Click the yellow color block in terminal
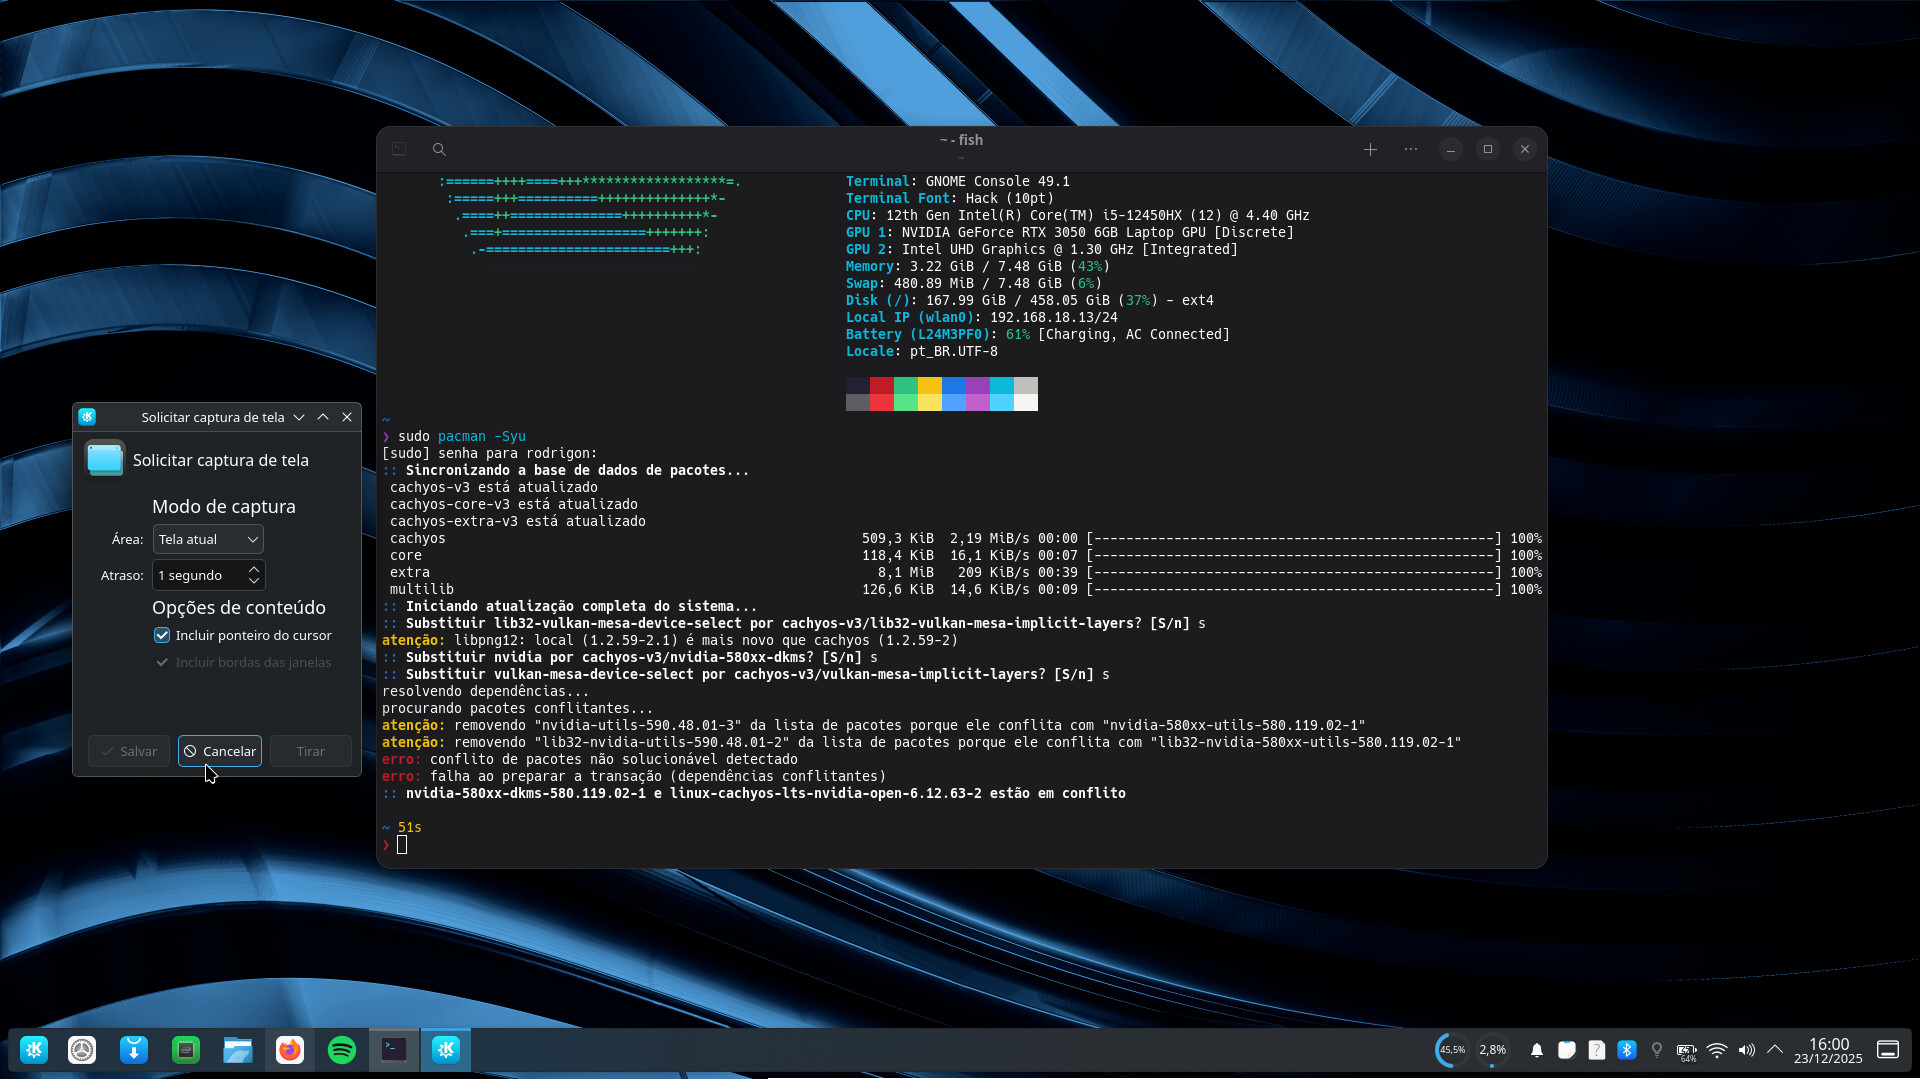 (x=930, y=386)
